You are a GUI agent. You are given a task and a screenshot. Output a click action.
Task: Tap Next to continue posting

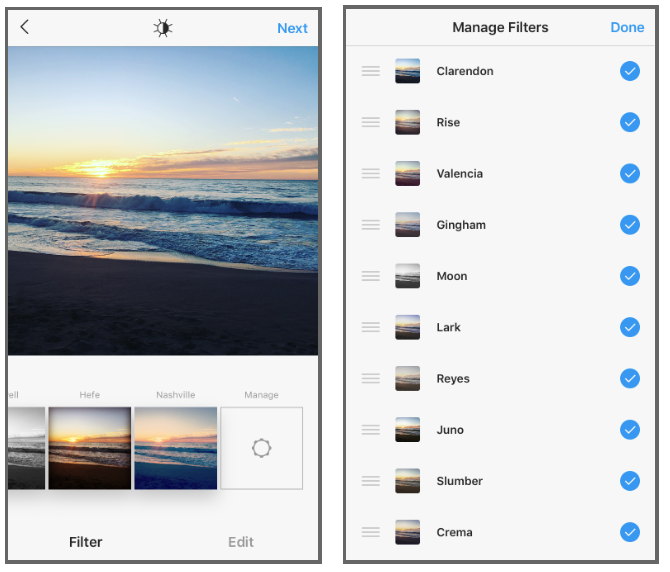coord(292,28)
